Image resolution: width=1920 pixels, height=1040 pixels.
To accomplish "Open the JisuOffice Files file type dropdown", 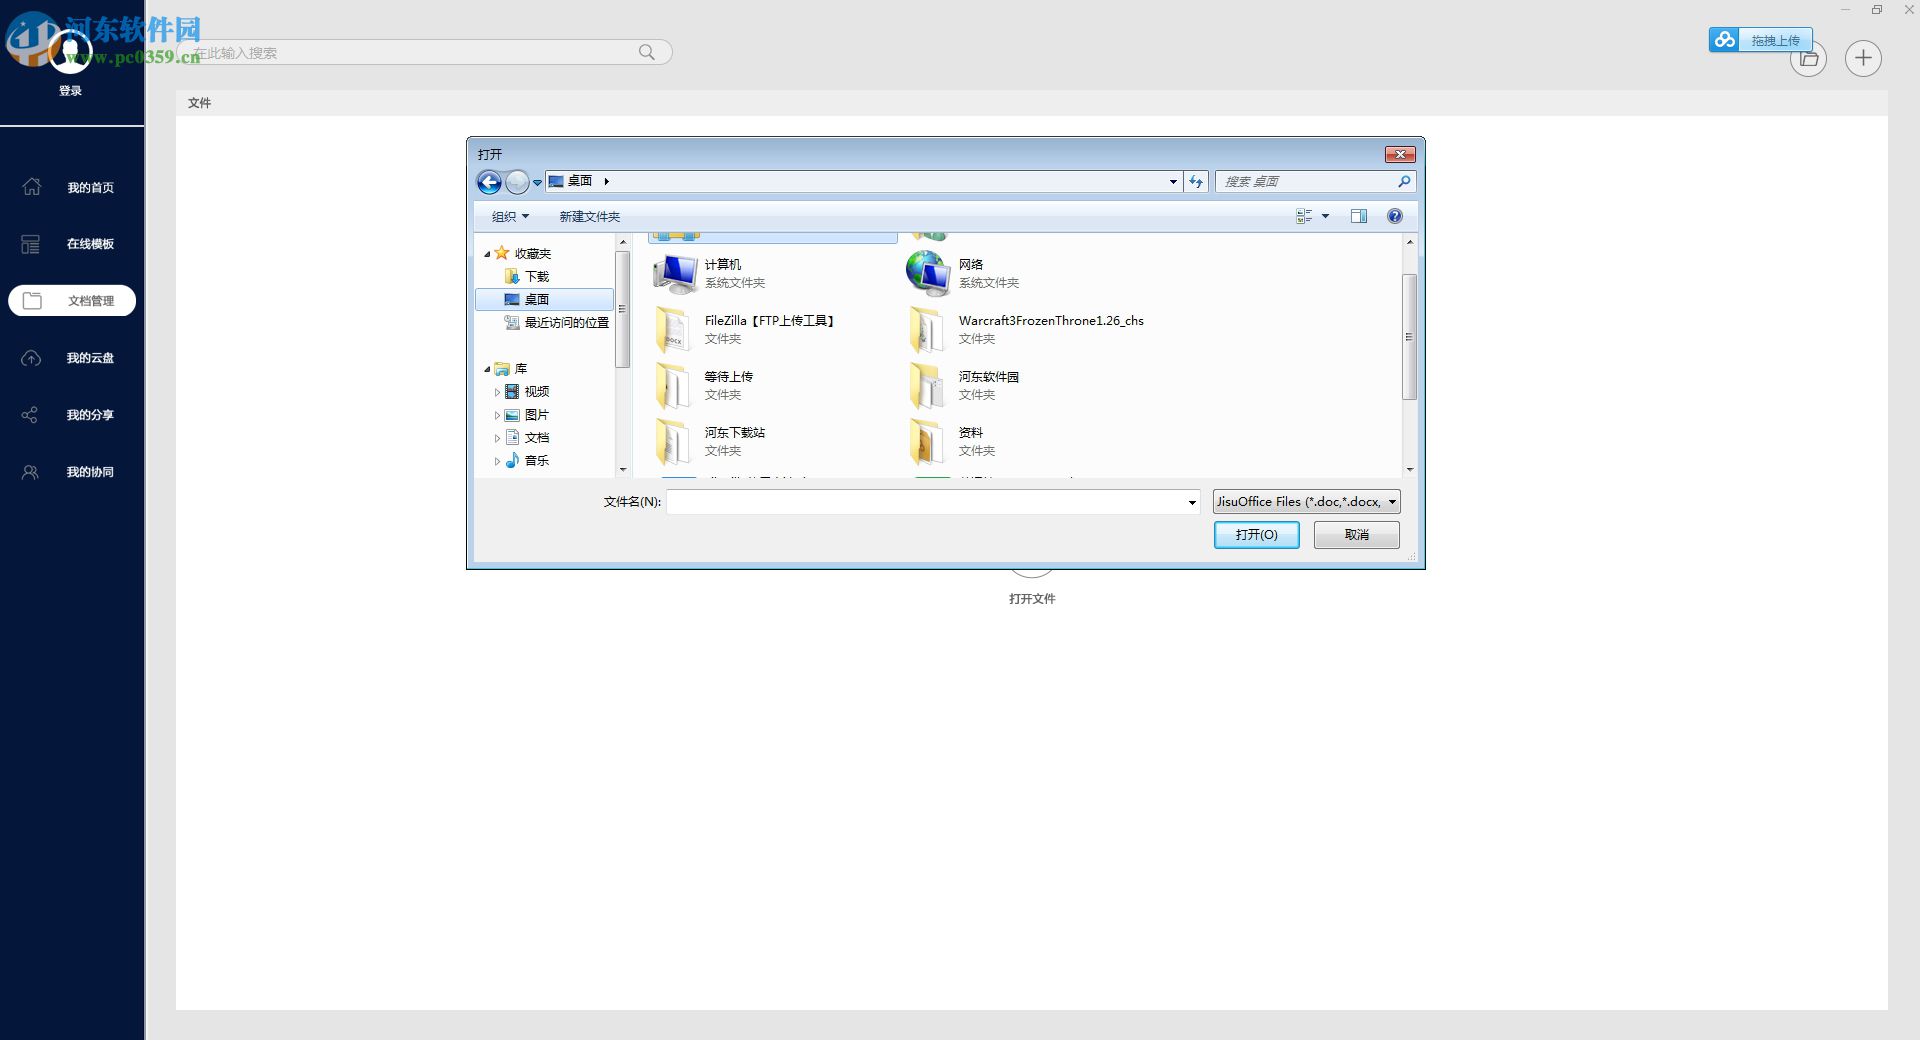I will tap(1391, 501).
